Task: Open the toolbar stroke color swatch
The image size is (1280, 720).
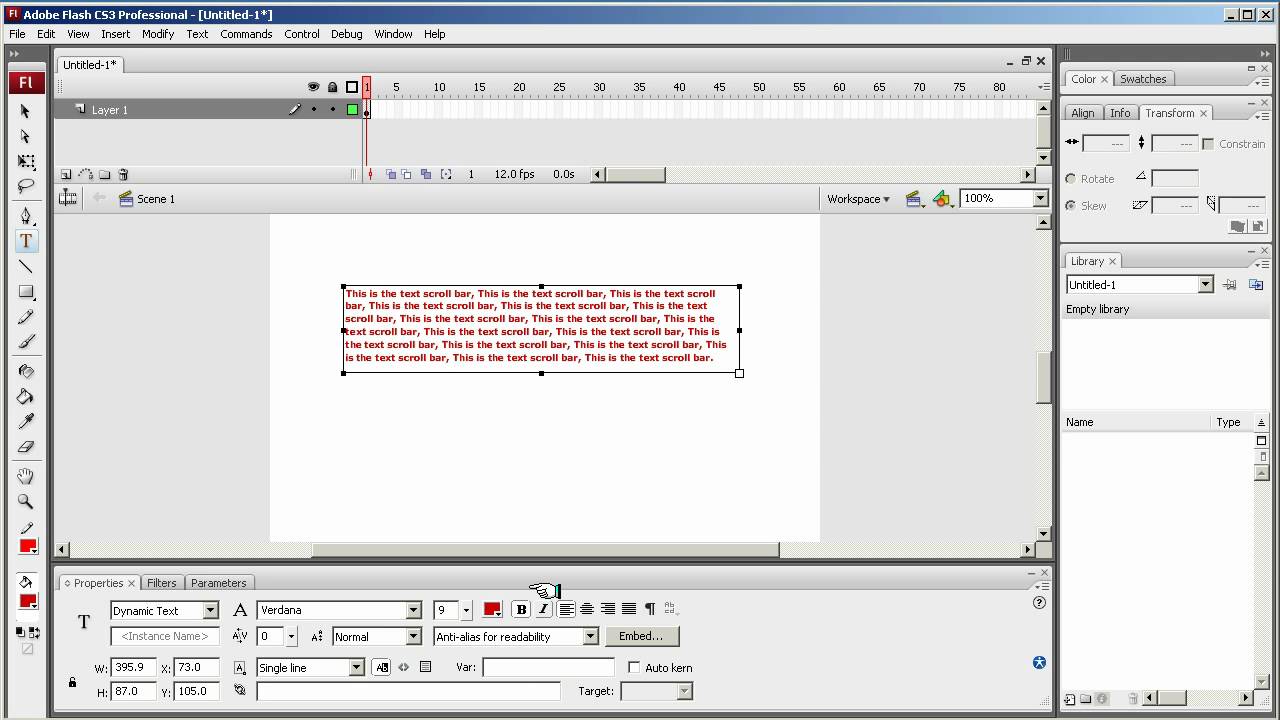Action: point(27,547)
